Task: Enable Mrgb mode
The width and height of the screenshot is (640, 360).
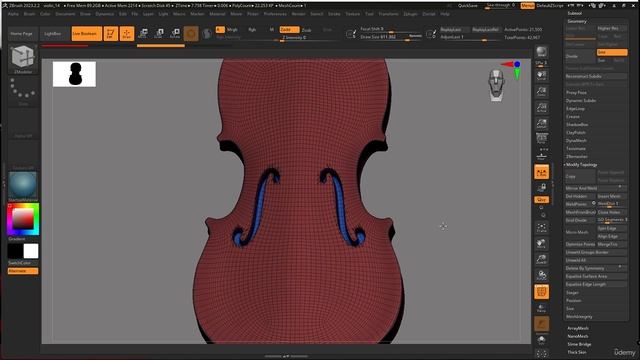Action: (232, 30)
